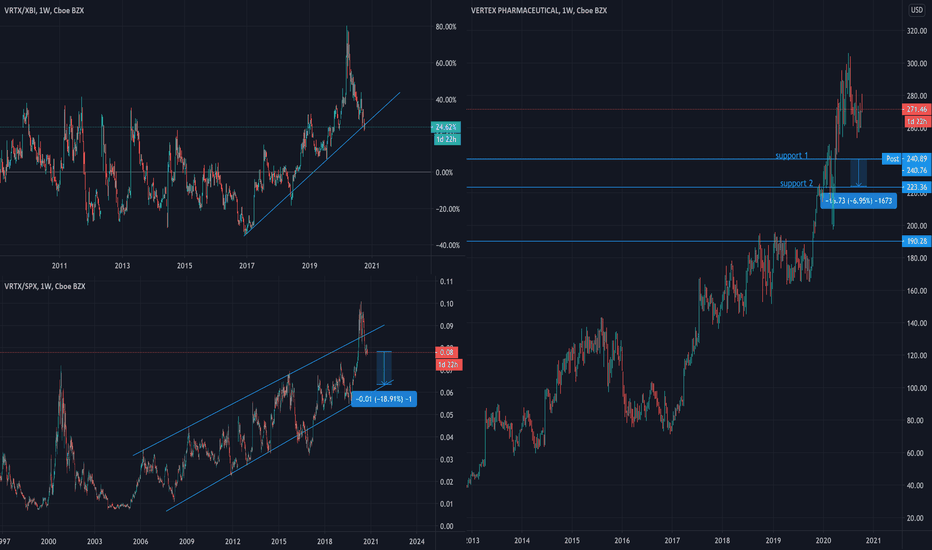Click 2017 on the VRTX/XBI time axis

tap(247, 266)
